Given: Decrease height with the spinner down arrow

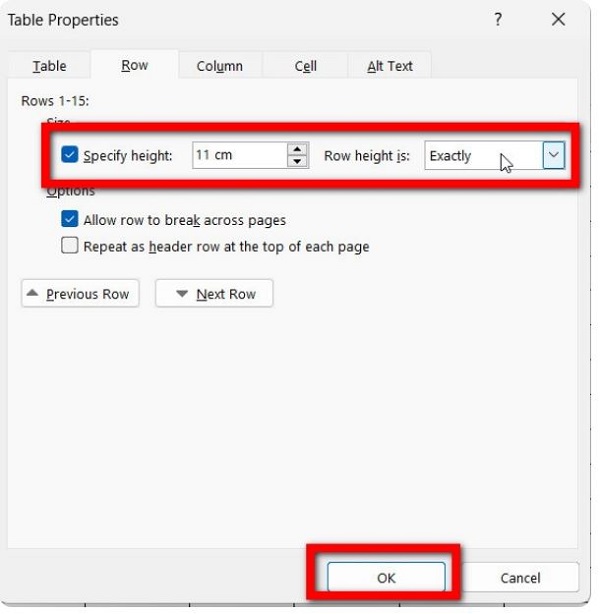Looking at the screenshot, I should click(x=297, y=161).
